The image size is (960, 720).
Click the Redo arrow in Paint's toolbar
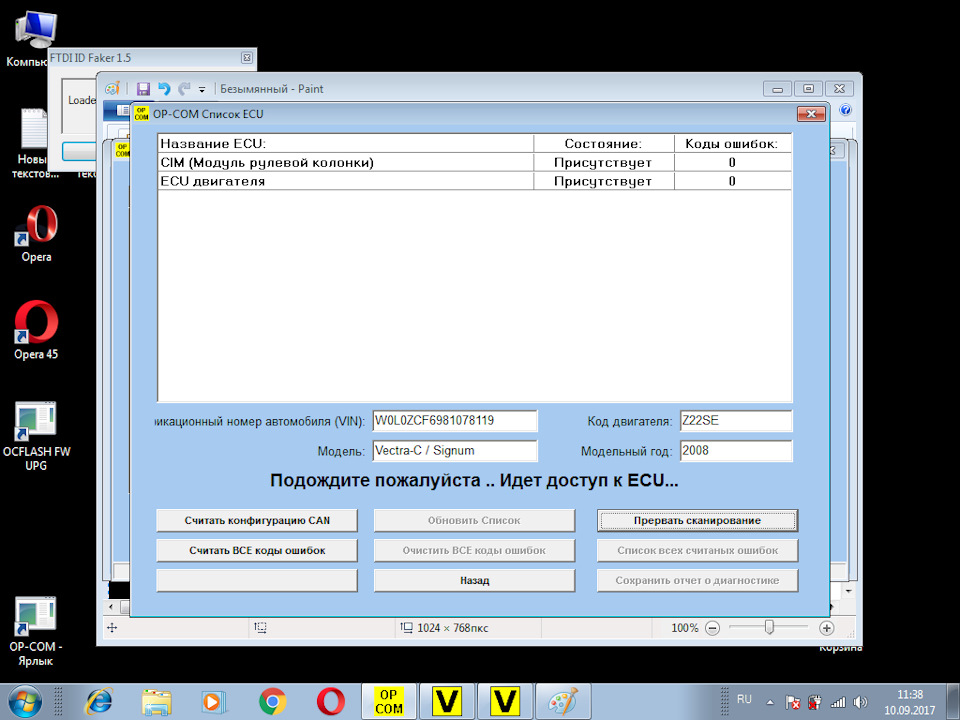pos(184,89)
